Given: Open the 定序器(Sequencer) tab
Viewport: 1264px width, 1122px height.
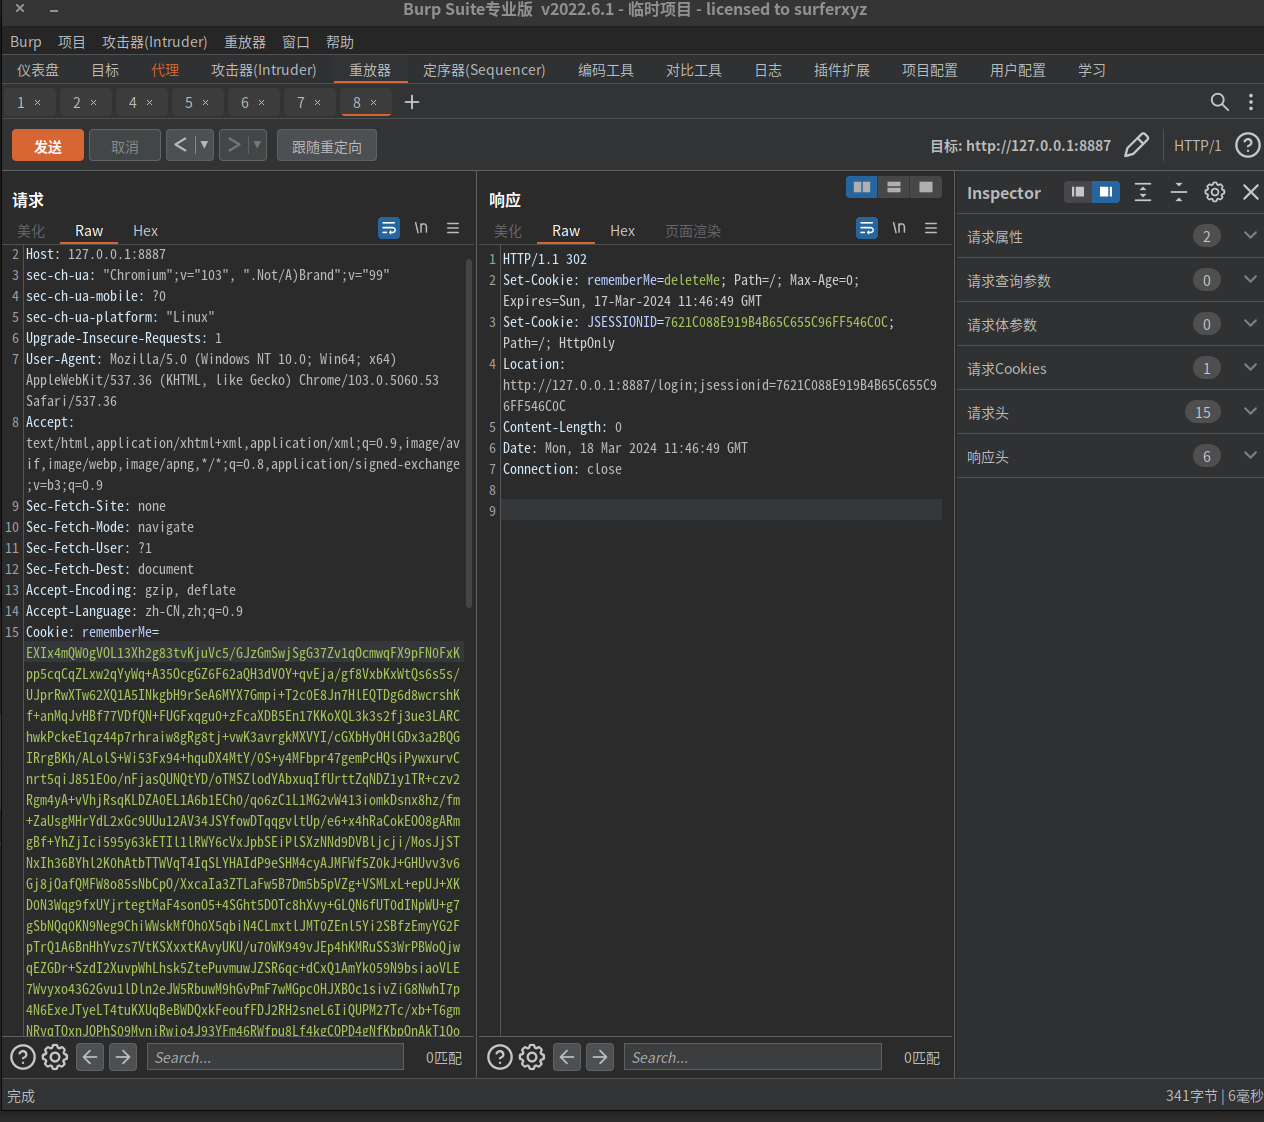Looking at the screenshot, I should point(484,70).
